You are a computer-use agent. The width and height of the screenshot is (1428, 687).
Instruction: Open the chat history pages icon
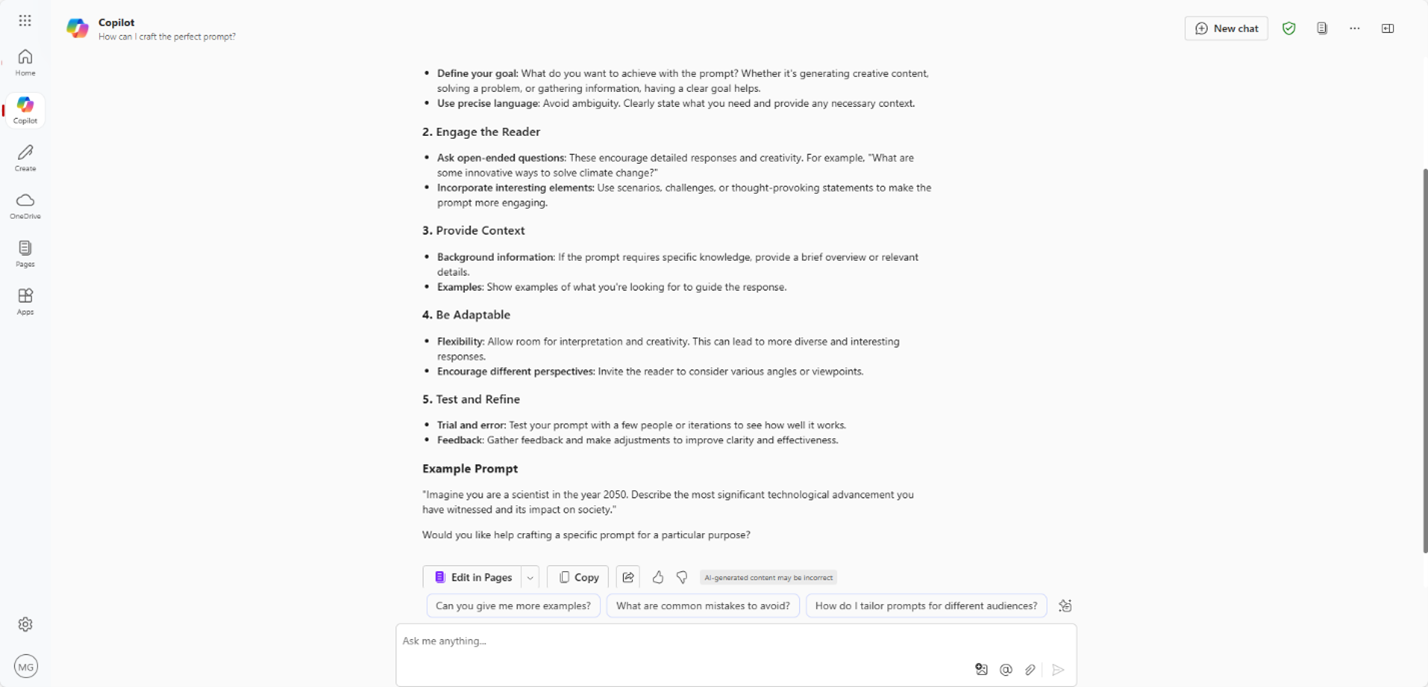coord(1322,29)
